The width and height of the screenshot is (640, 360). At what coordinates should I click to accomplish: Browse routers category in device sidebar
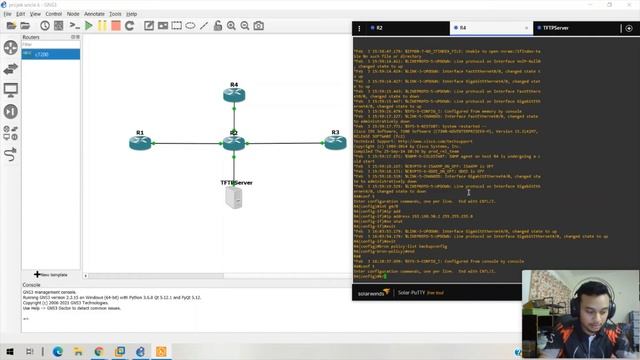click(11, 48)
